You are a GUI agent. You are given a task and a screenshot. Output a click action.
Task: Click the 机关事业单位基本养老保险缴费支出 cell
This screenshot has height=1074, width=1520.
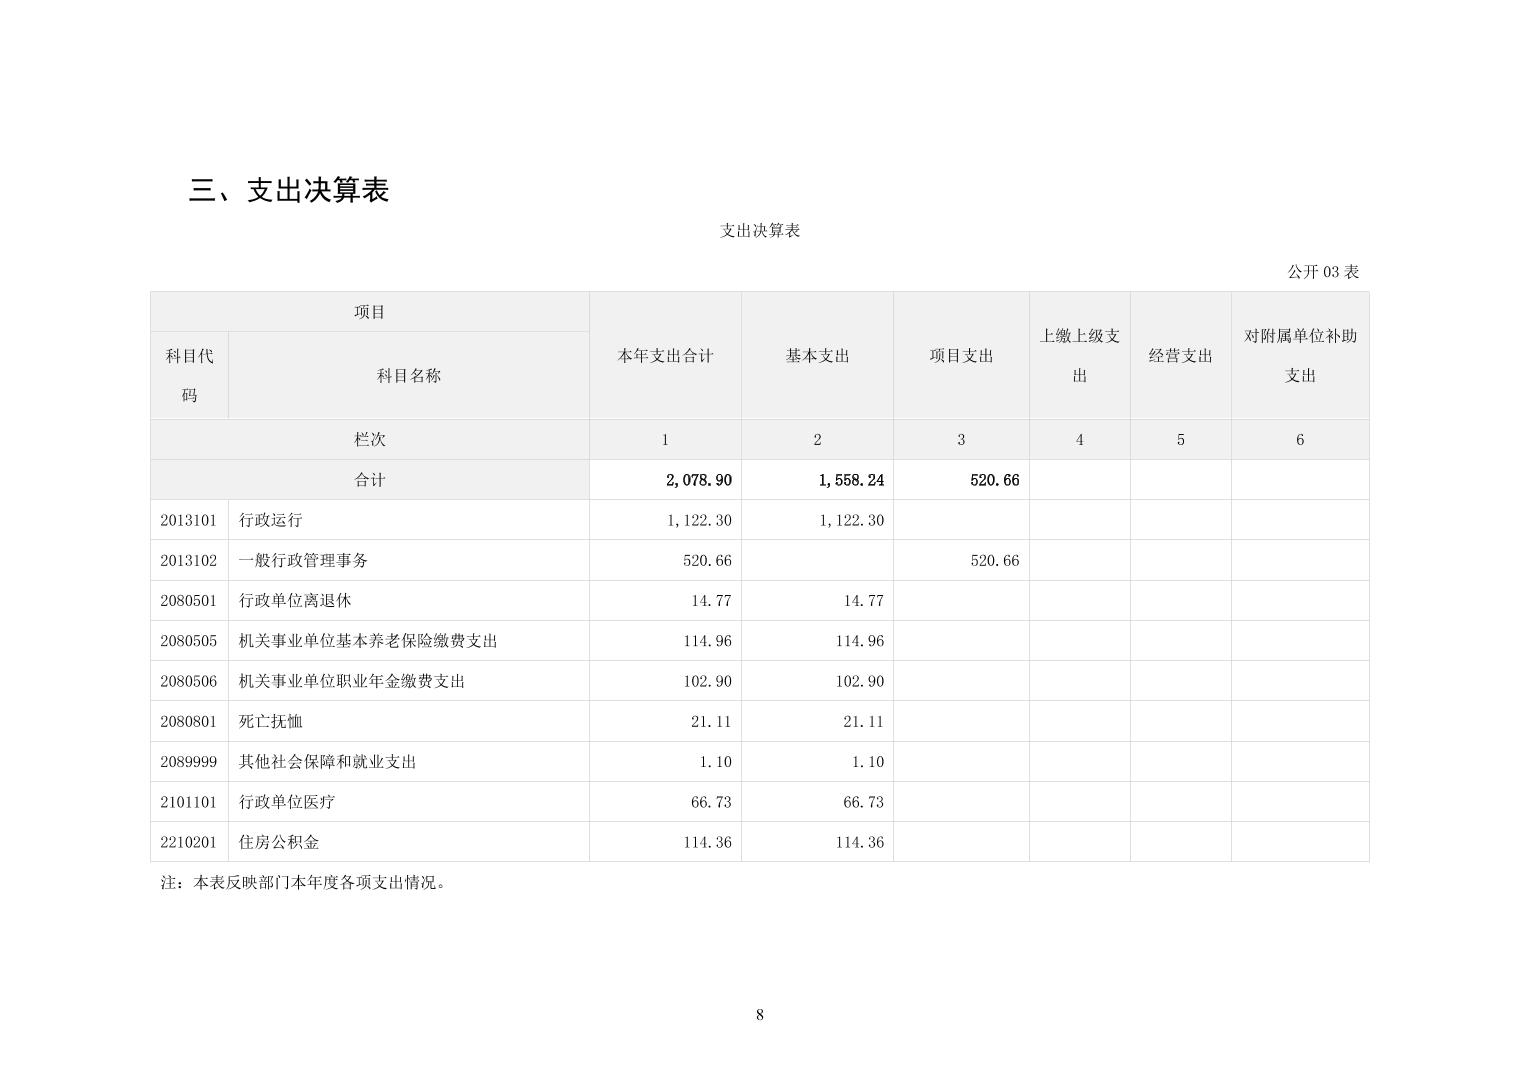coord(367,641)
